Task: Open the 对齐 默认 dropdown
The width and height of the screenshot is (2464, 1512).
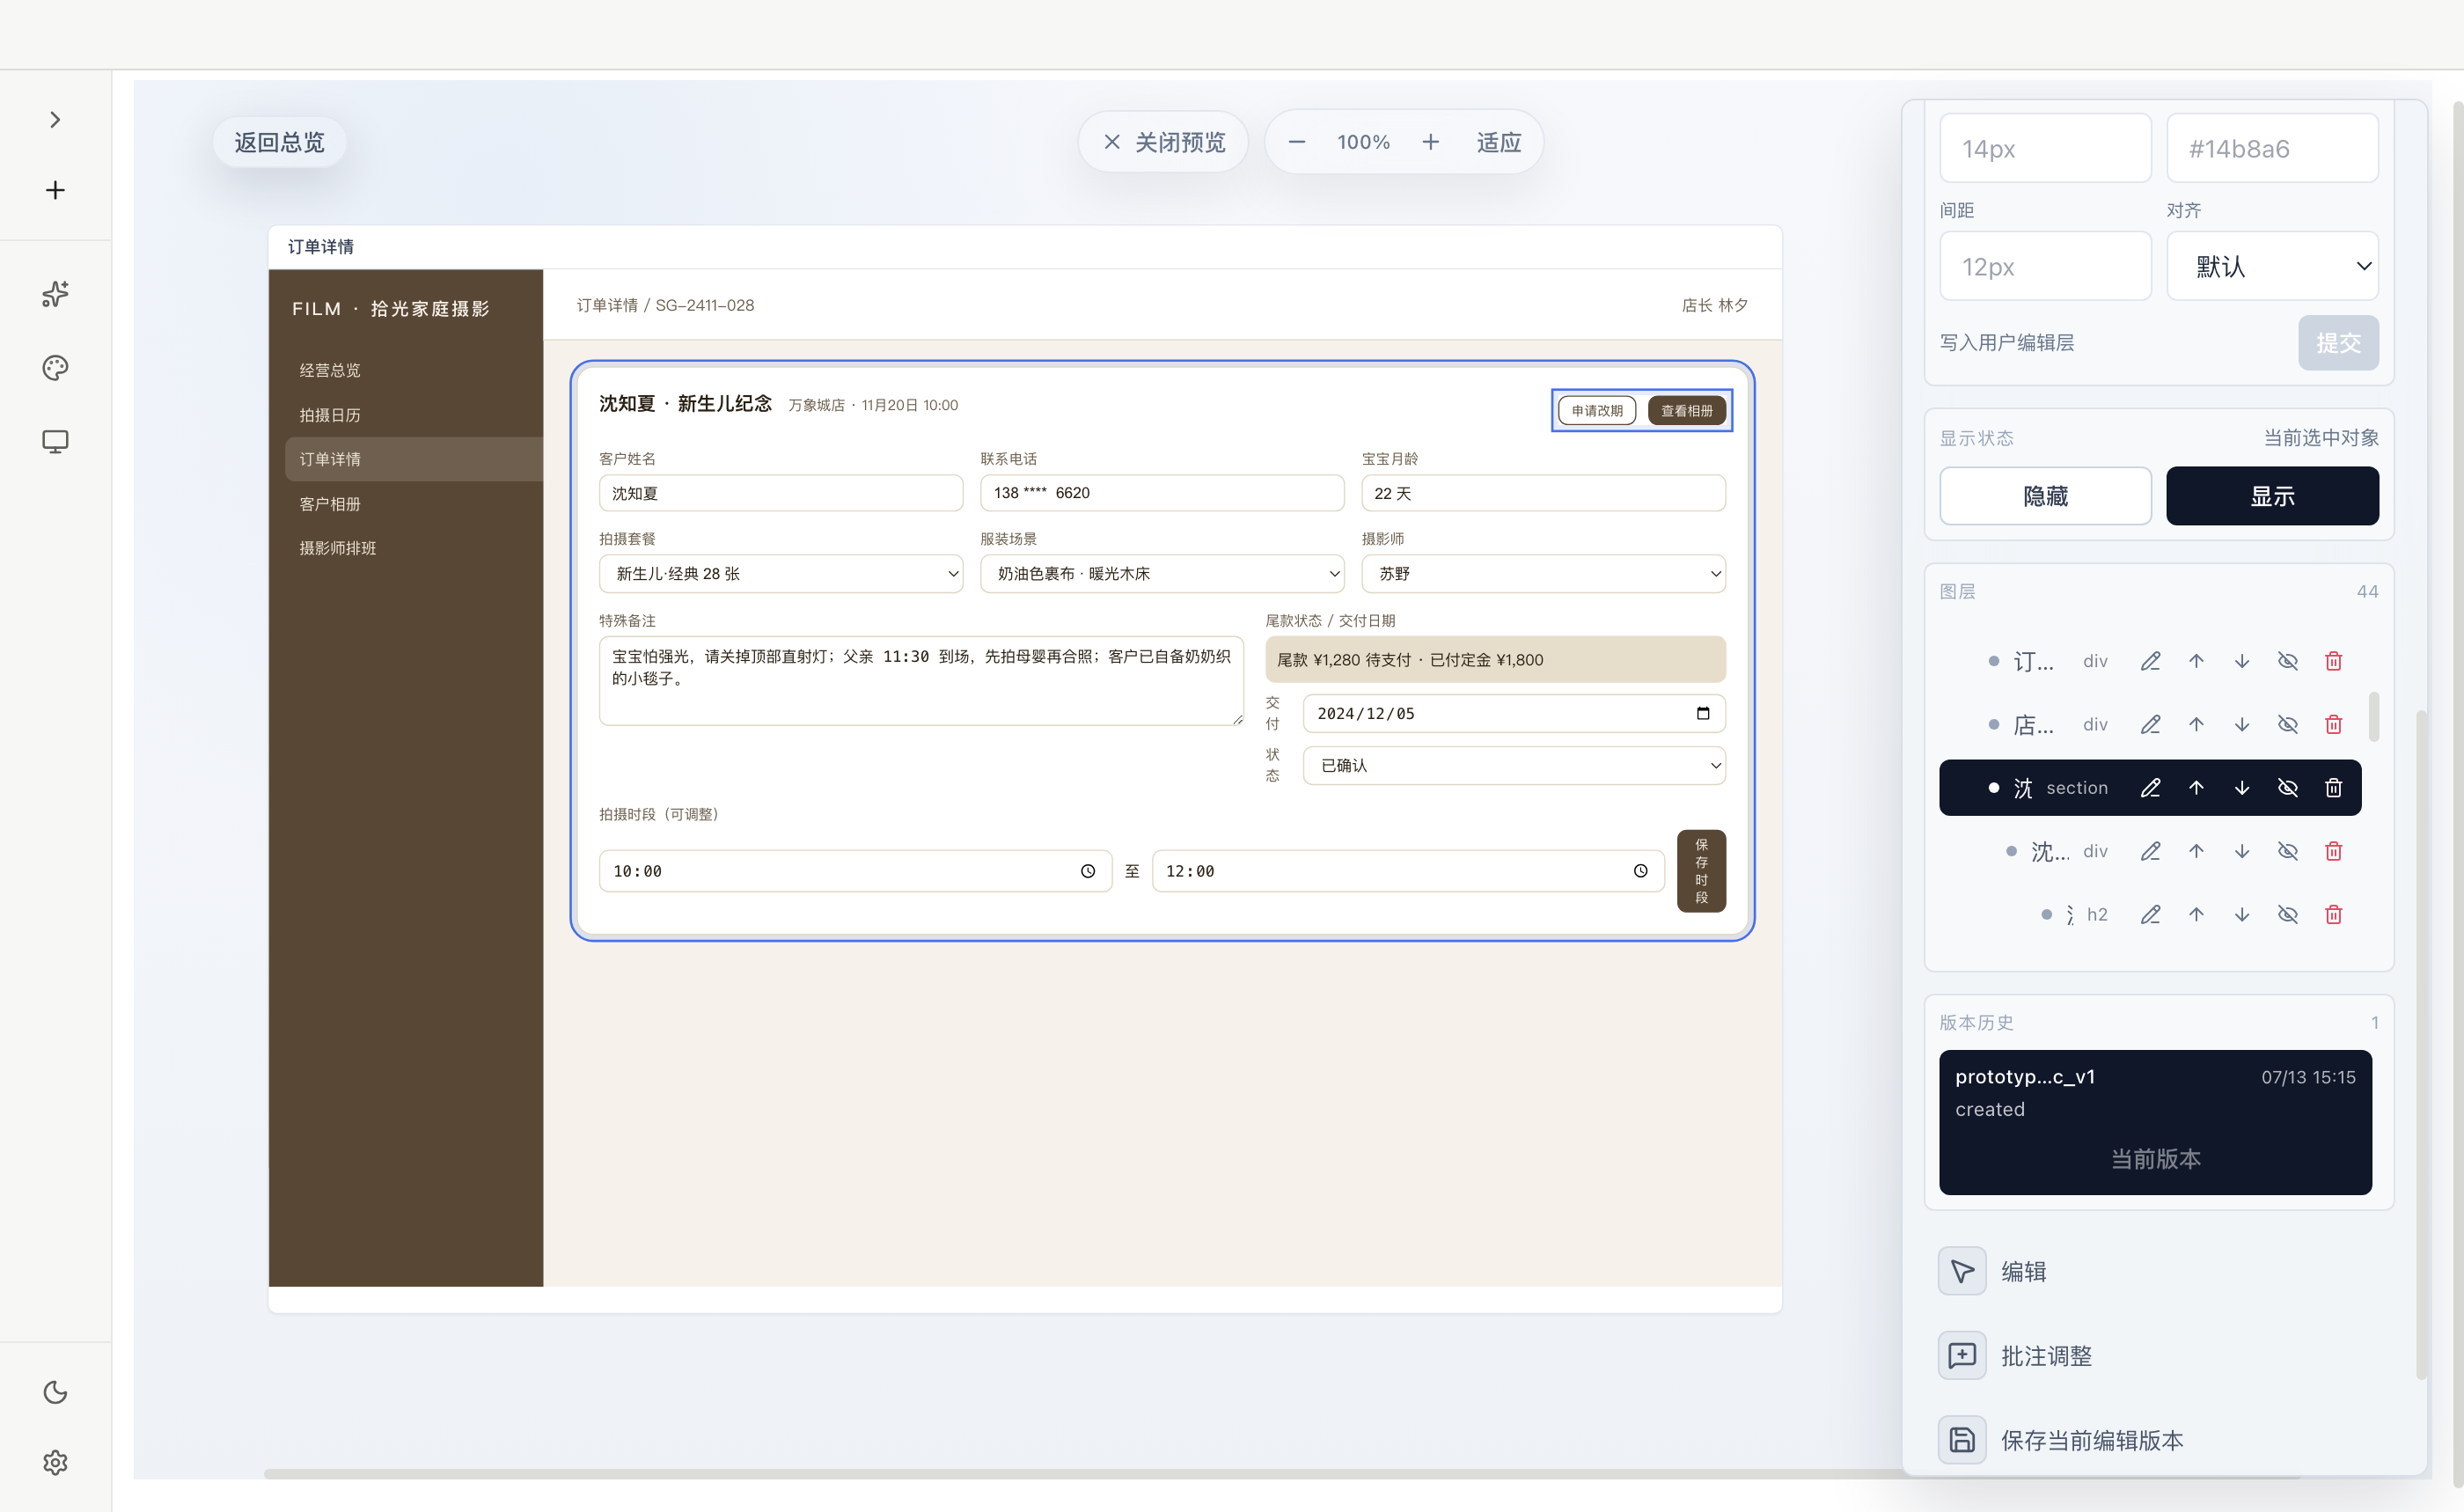Action: [2272, 266]
